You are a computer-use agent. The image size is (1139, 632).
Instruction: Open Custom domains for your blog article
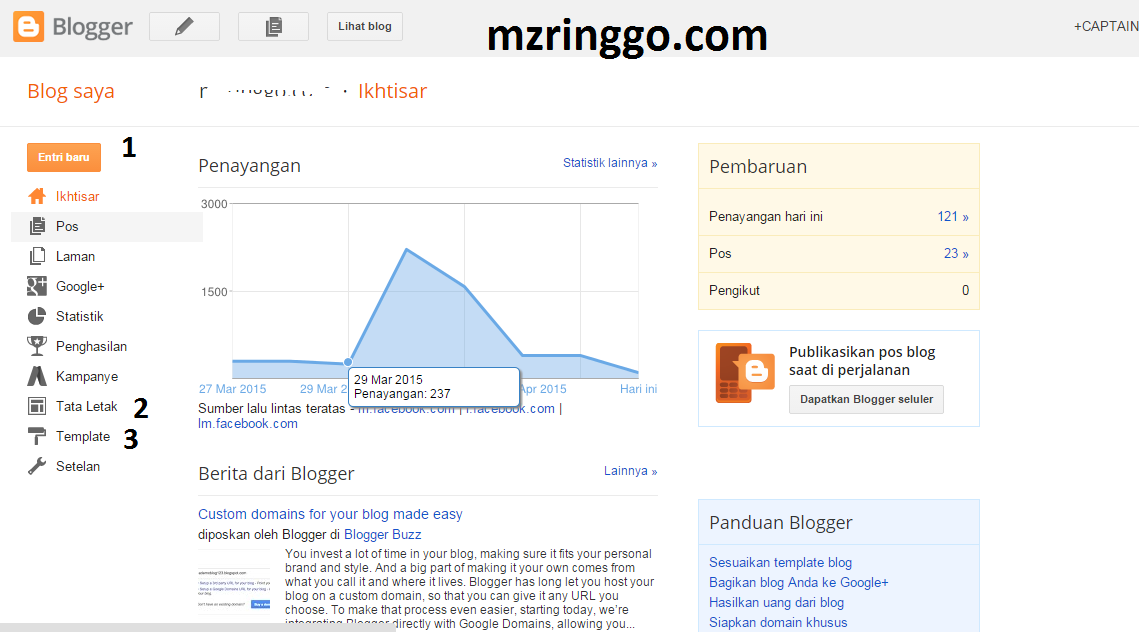(330, 514)
